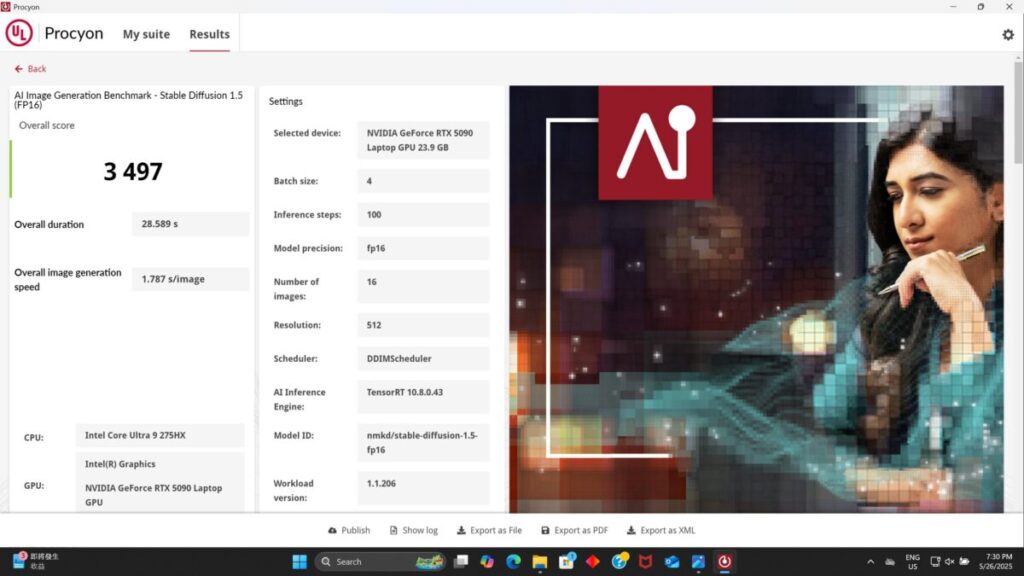Click the 1.787 s/image speed value

click(x=190, y=279)
